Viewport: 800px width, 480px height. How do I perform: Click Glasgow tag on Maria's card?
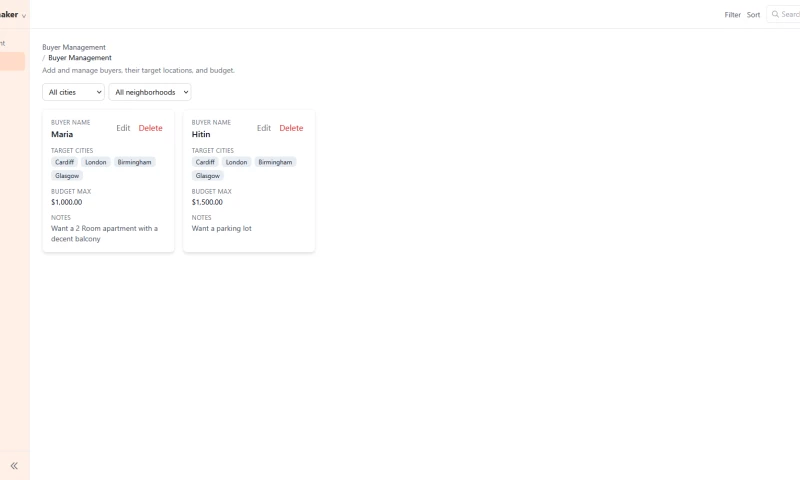67,175
